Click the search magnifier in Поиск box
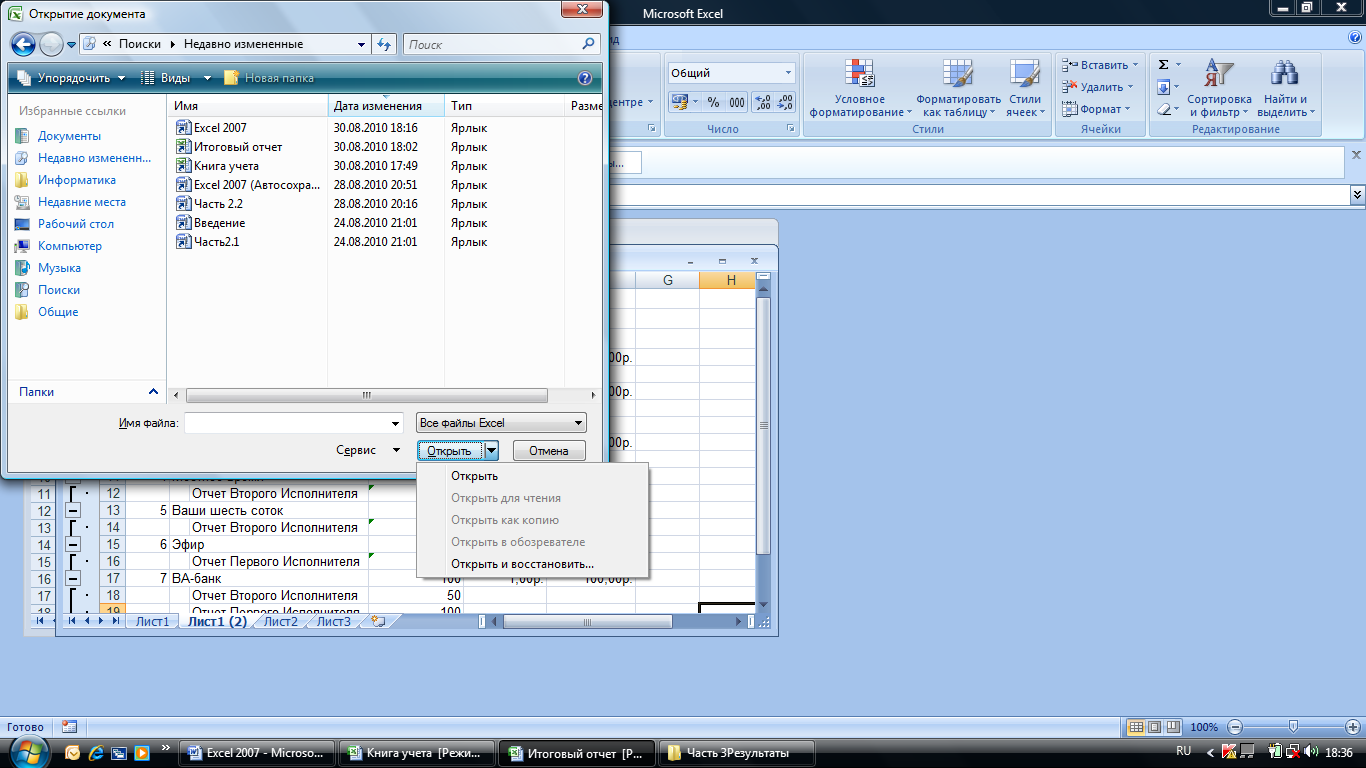 (x=588, y=44)
